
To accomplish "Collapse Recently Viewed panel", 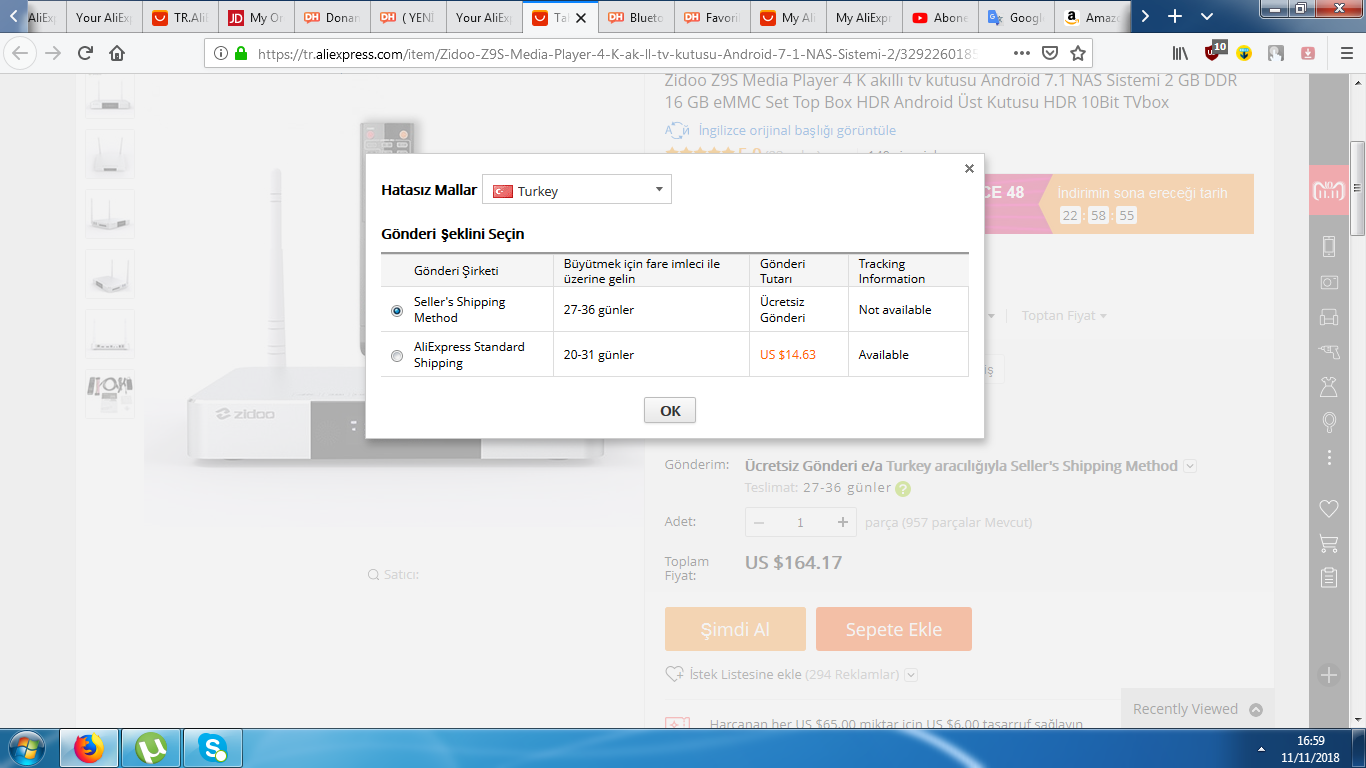I will click(x=1256, y=709).
